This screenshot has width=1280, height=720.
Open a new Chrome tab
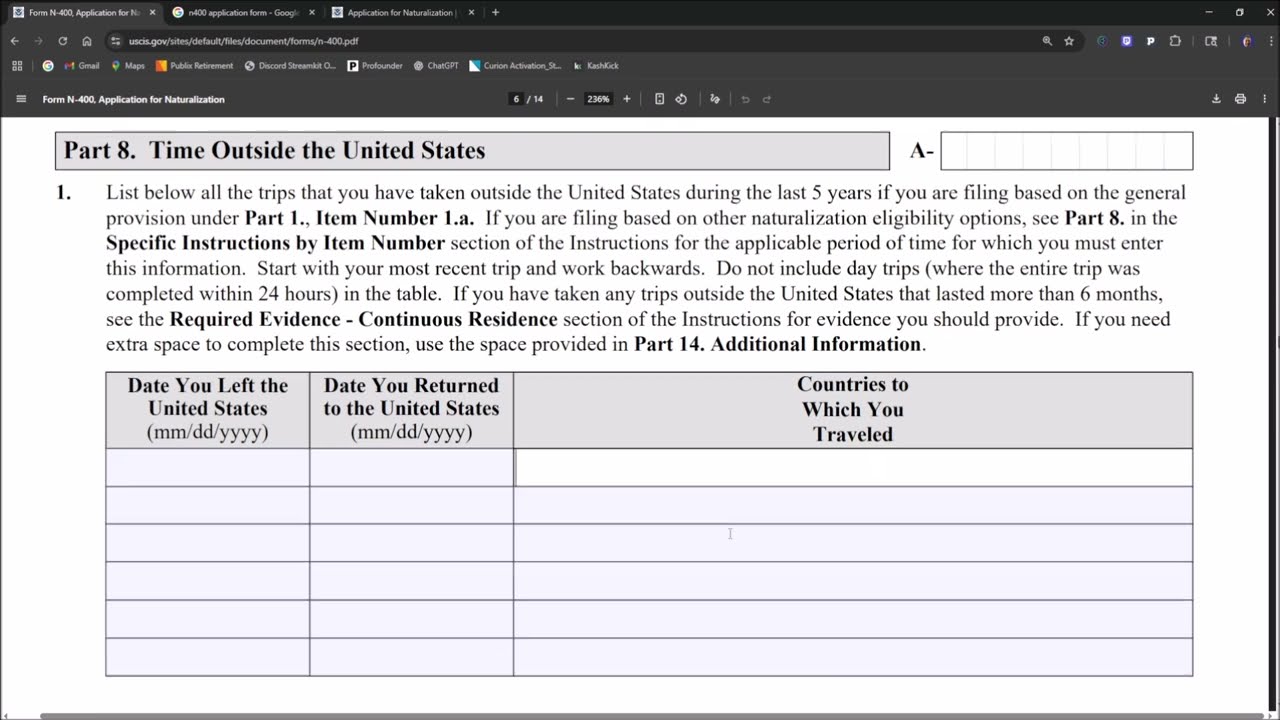[x=495, y=13]
